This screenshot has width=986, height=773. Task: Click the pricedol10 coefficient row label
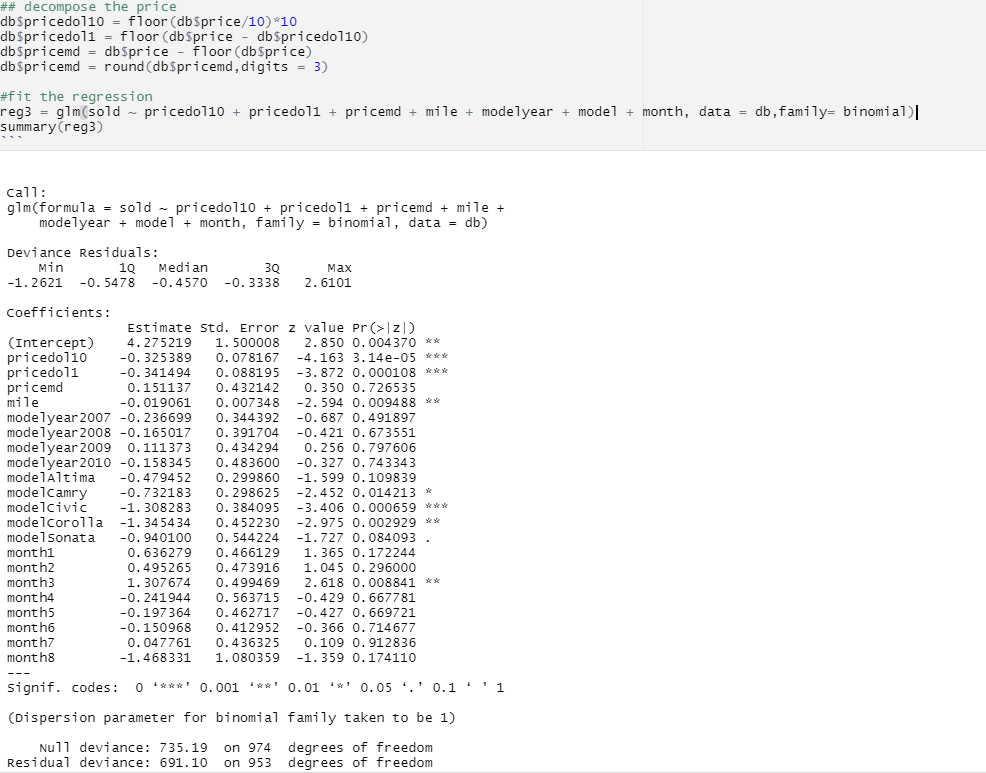47,358
